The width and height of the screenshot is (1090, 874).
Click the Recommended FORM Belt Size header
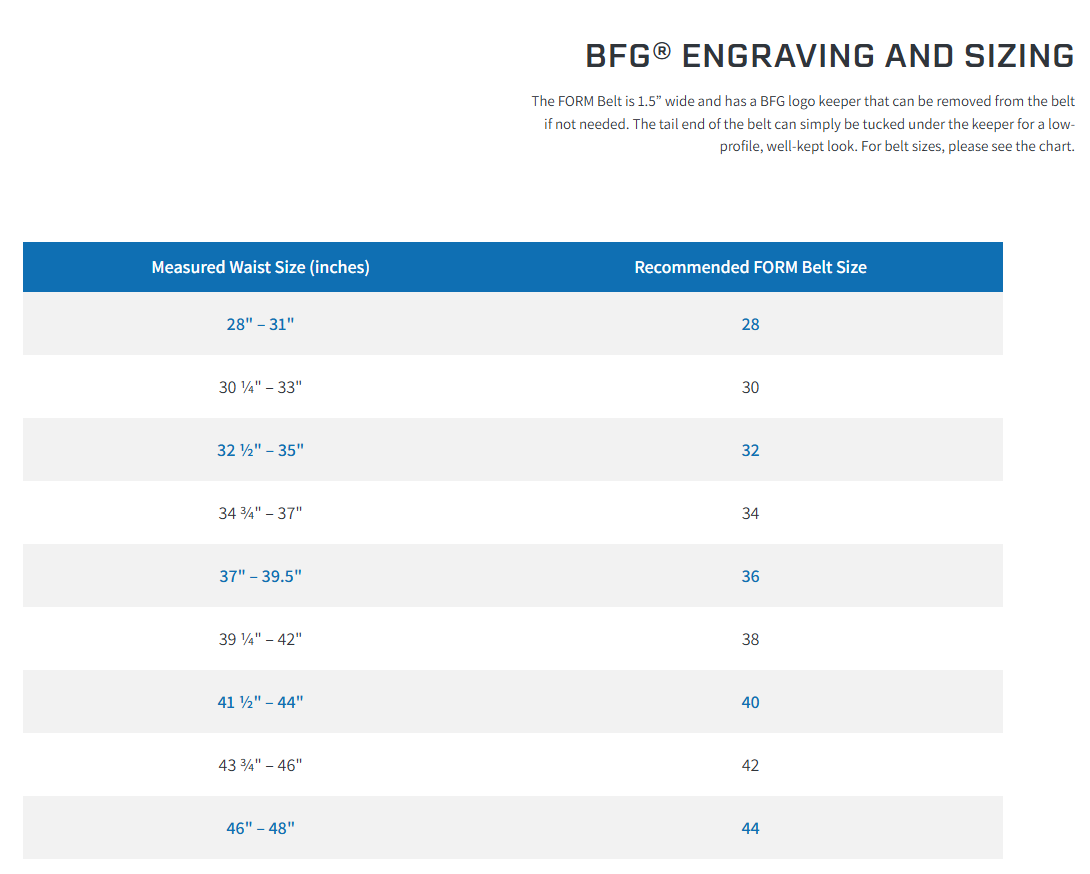click(x=750, y=267)
